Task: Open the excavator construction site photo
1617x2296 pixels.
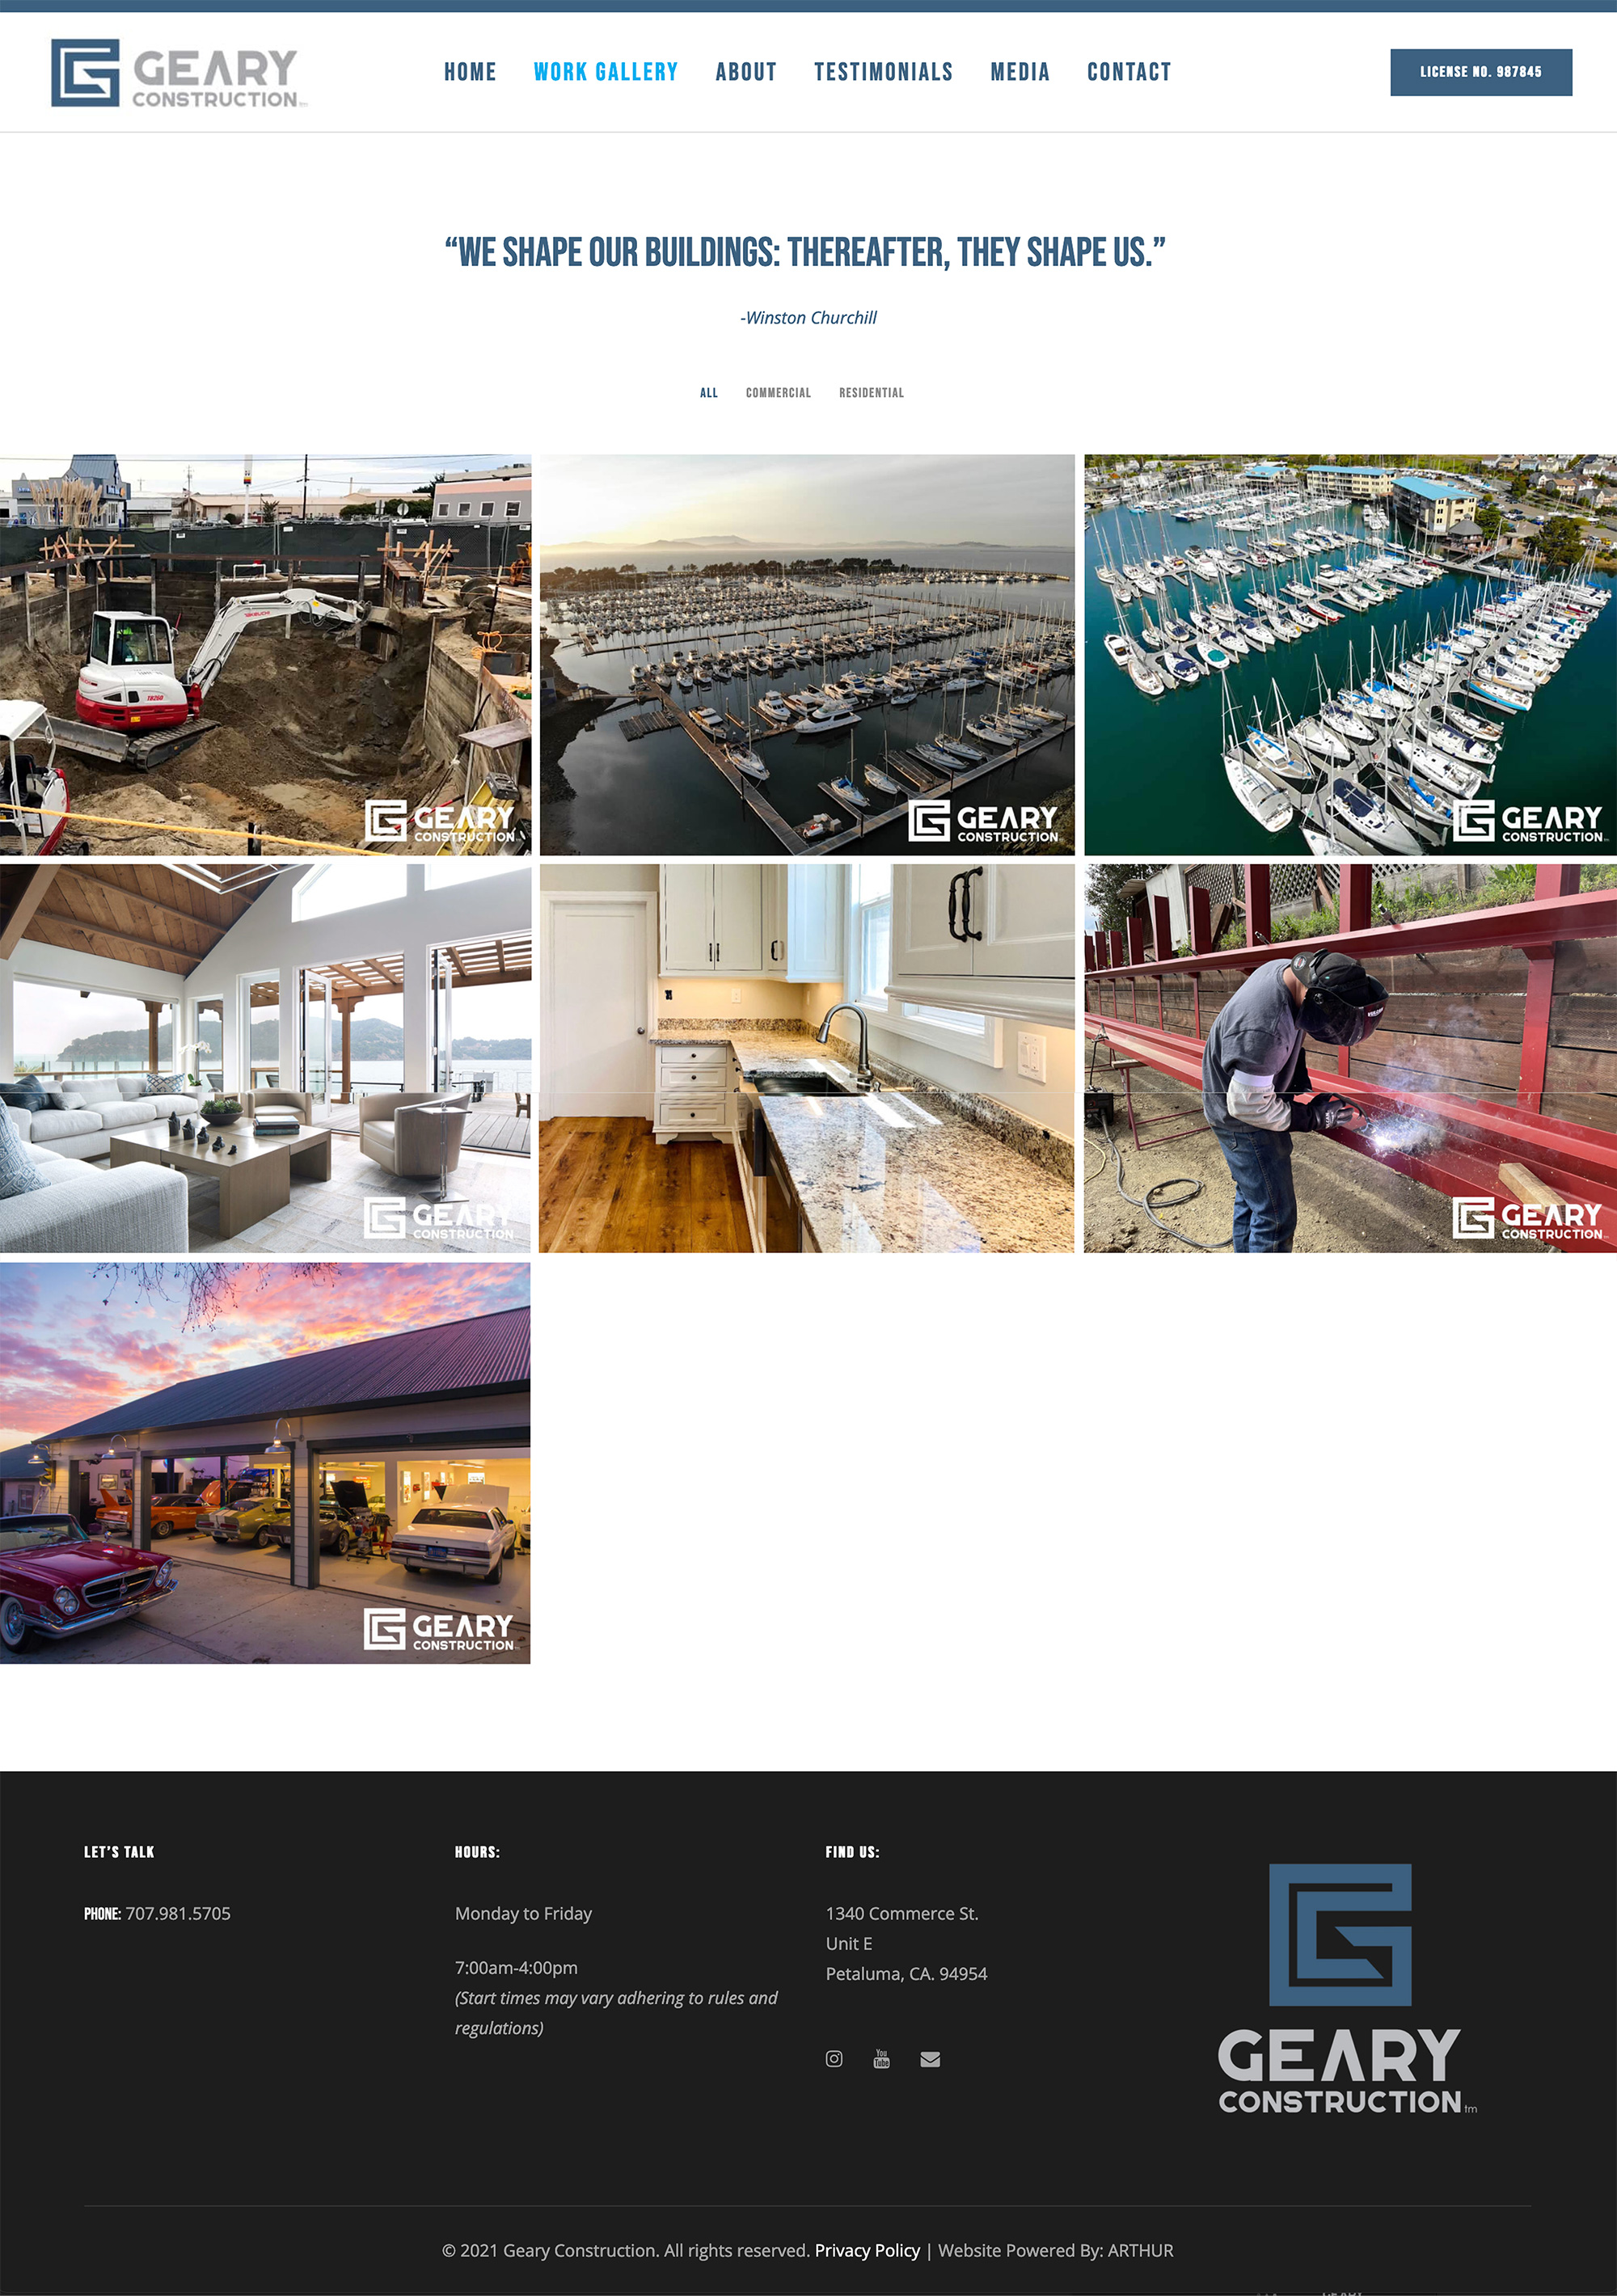Action: (265, 655)
